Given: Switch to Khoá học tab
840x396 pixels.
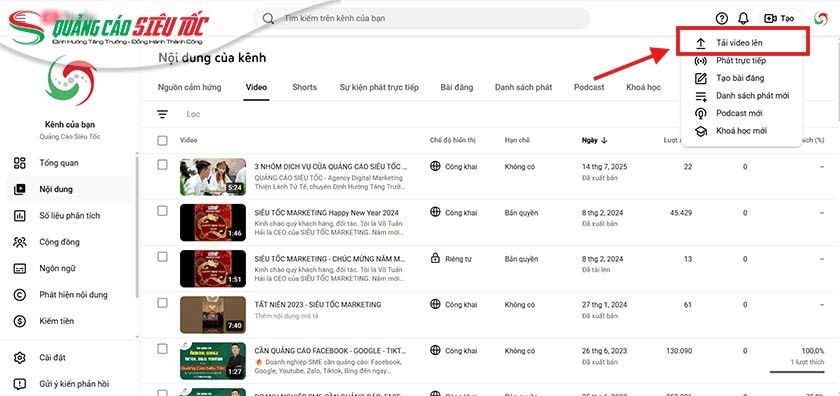Looking at the screenshot, I should pyautogui.click(x=643, y=87).
